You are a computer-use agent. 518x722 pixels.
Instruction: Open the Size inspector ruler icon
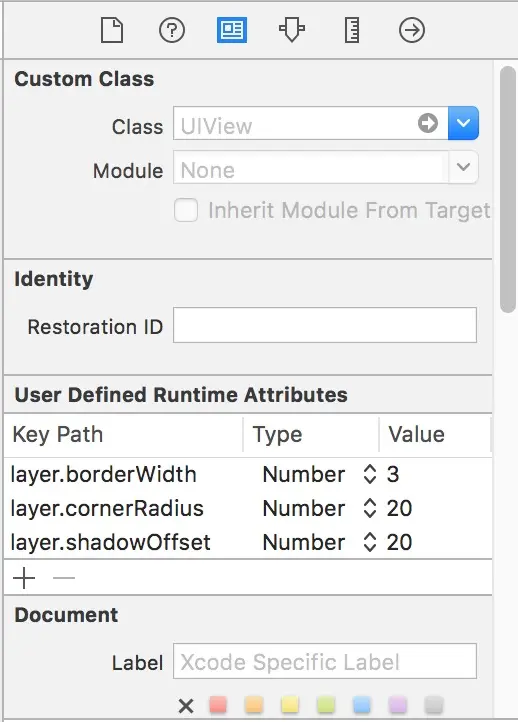352,31
